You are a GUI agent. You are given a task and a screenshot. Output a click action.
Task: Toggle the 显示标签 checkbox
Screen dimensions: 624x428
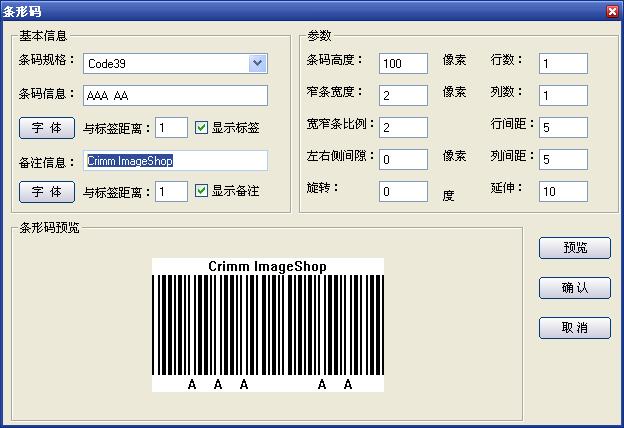201,127
